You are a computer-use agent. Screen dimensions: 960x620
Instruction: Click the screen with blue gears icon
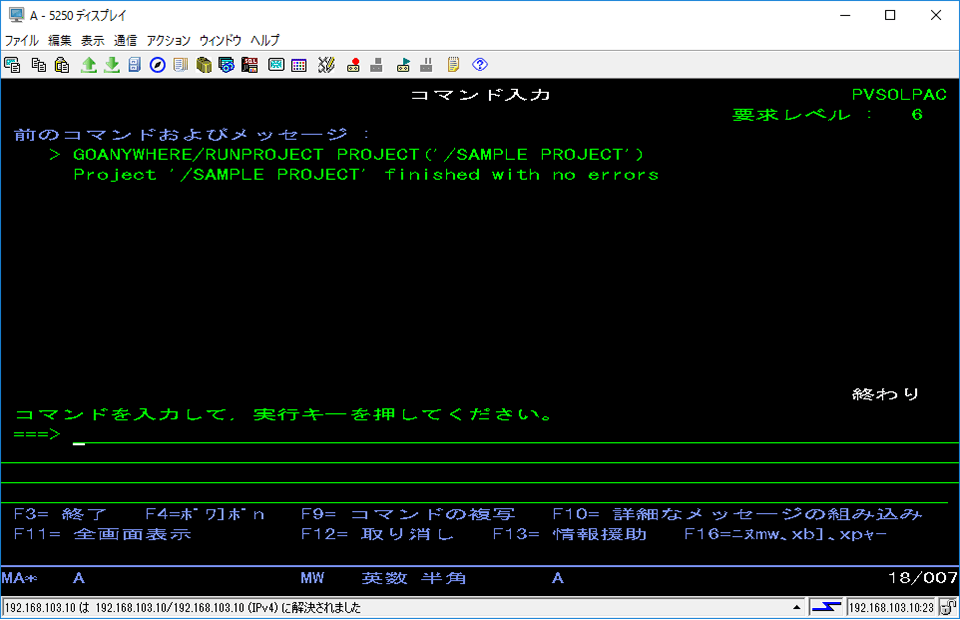point(227,65)
